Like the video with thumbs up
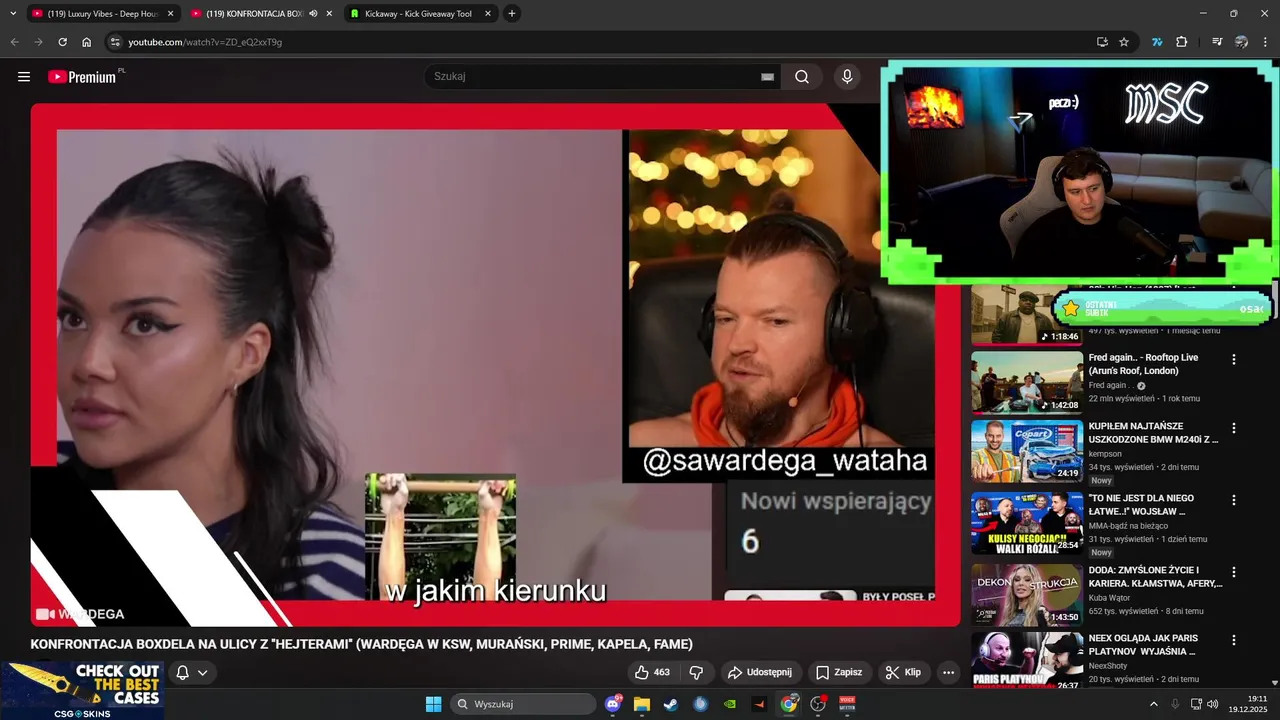This screenshot has width=1280, height=720. (652, 672)
